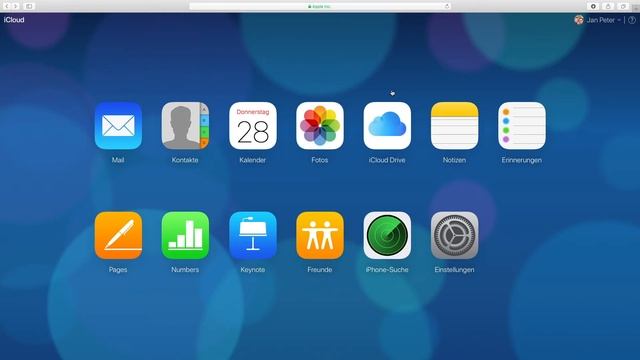Click the Numbers label text
This screenshot has height=360, width=640.
185,270
